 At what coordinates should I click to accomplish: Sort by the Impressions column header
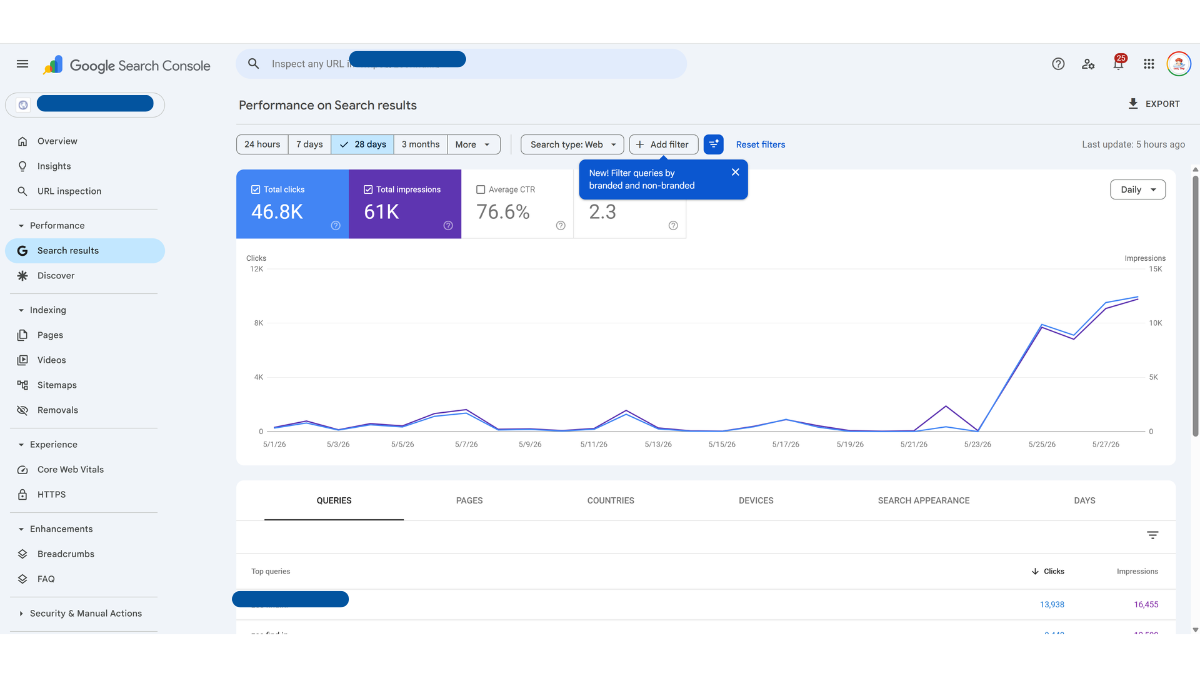(x=1137, y=572)
